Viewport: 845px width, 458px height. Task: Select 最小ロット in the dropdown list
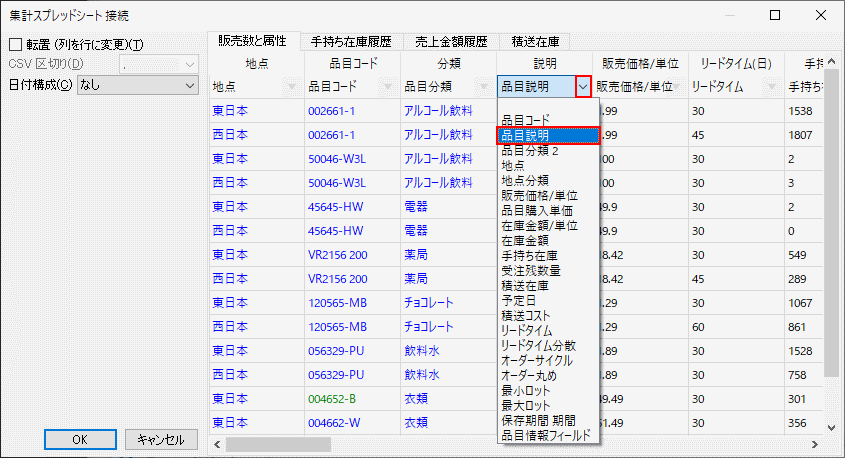[525, 390]
